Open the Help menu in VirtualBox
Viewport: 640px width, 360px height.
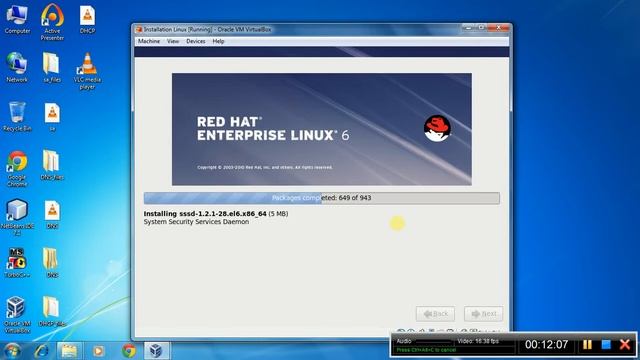(x=218, y=41)
